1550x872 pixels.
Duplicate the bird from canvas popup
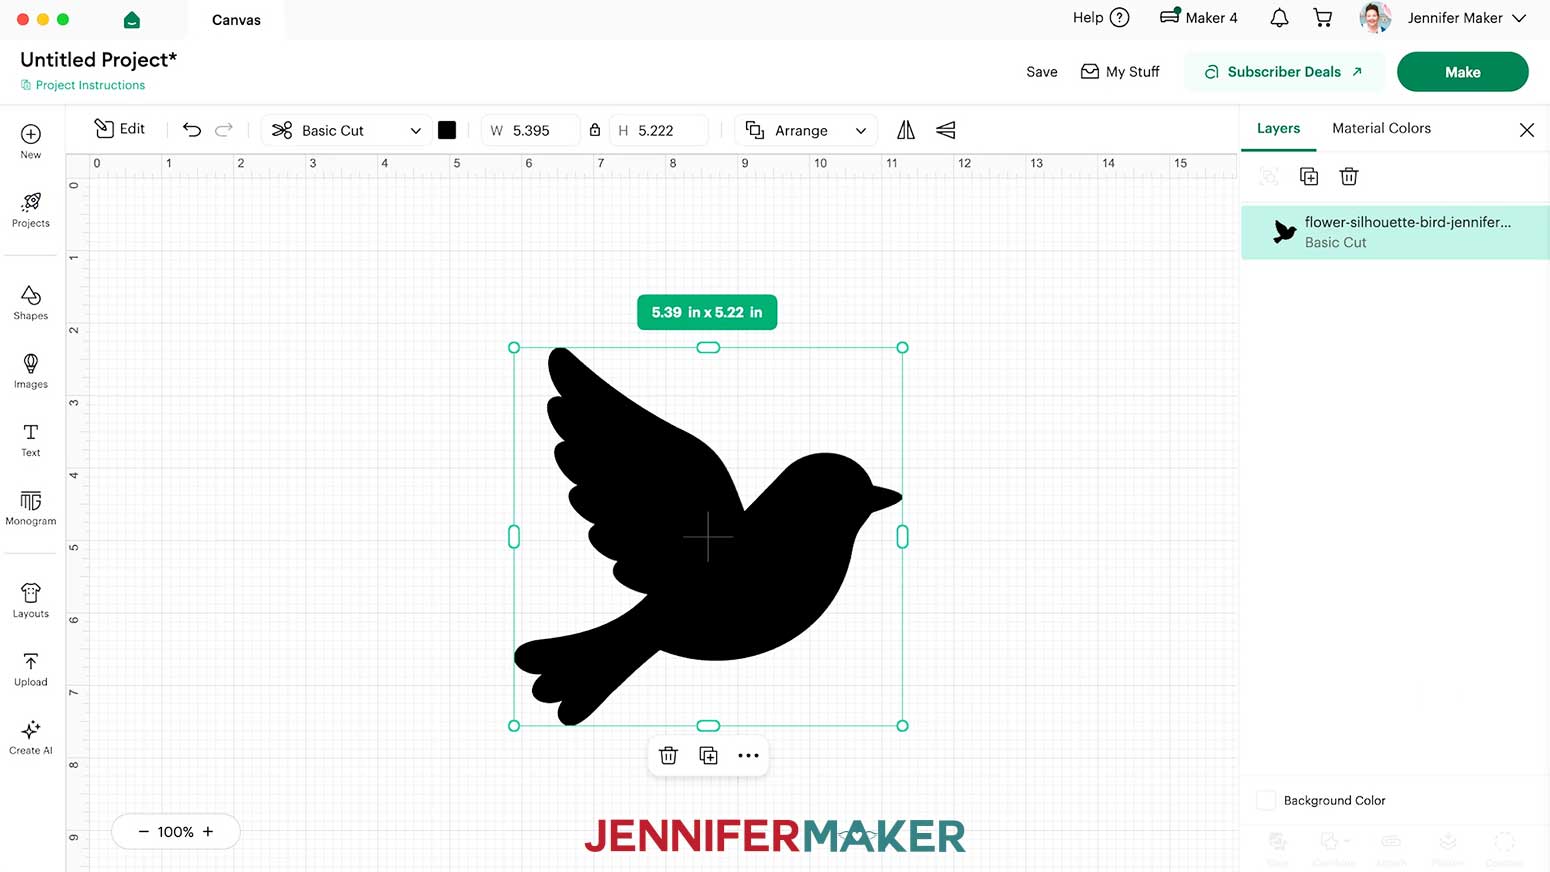click(x=709, y=756)
